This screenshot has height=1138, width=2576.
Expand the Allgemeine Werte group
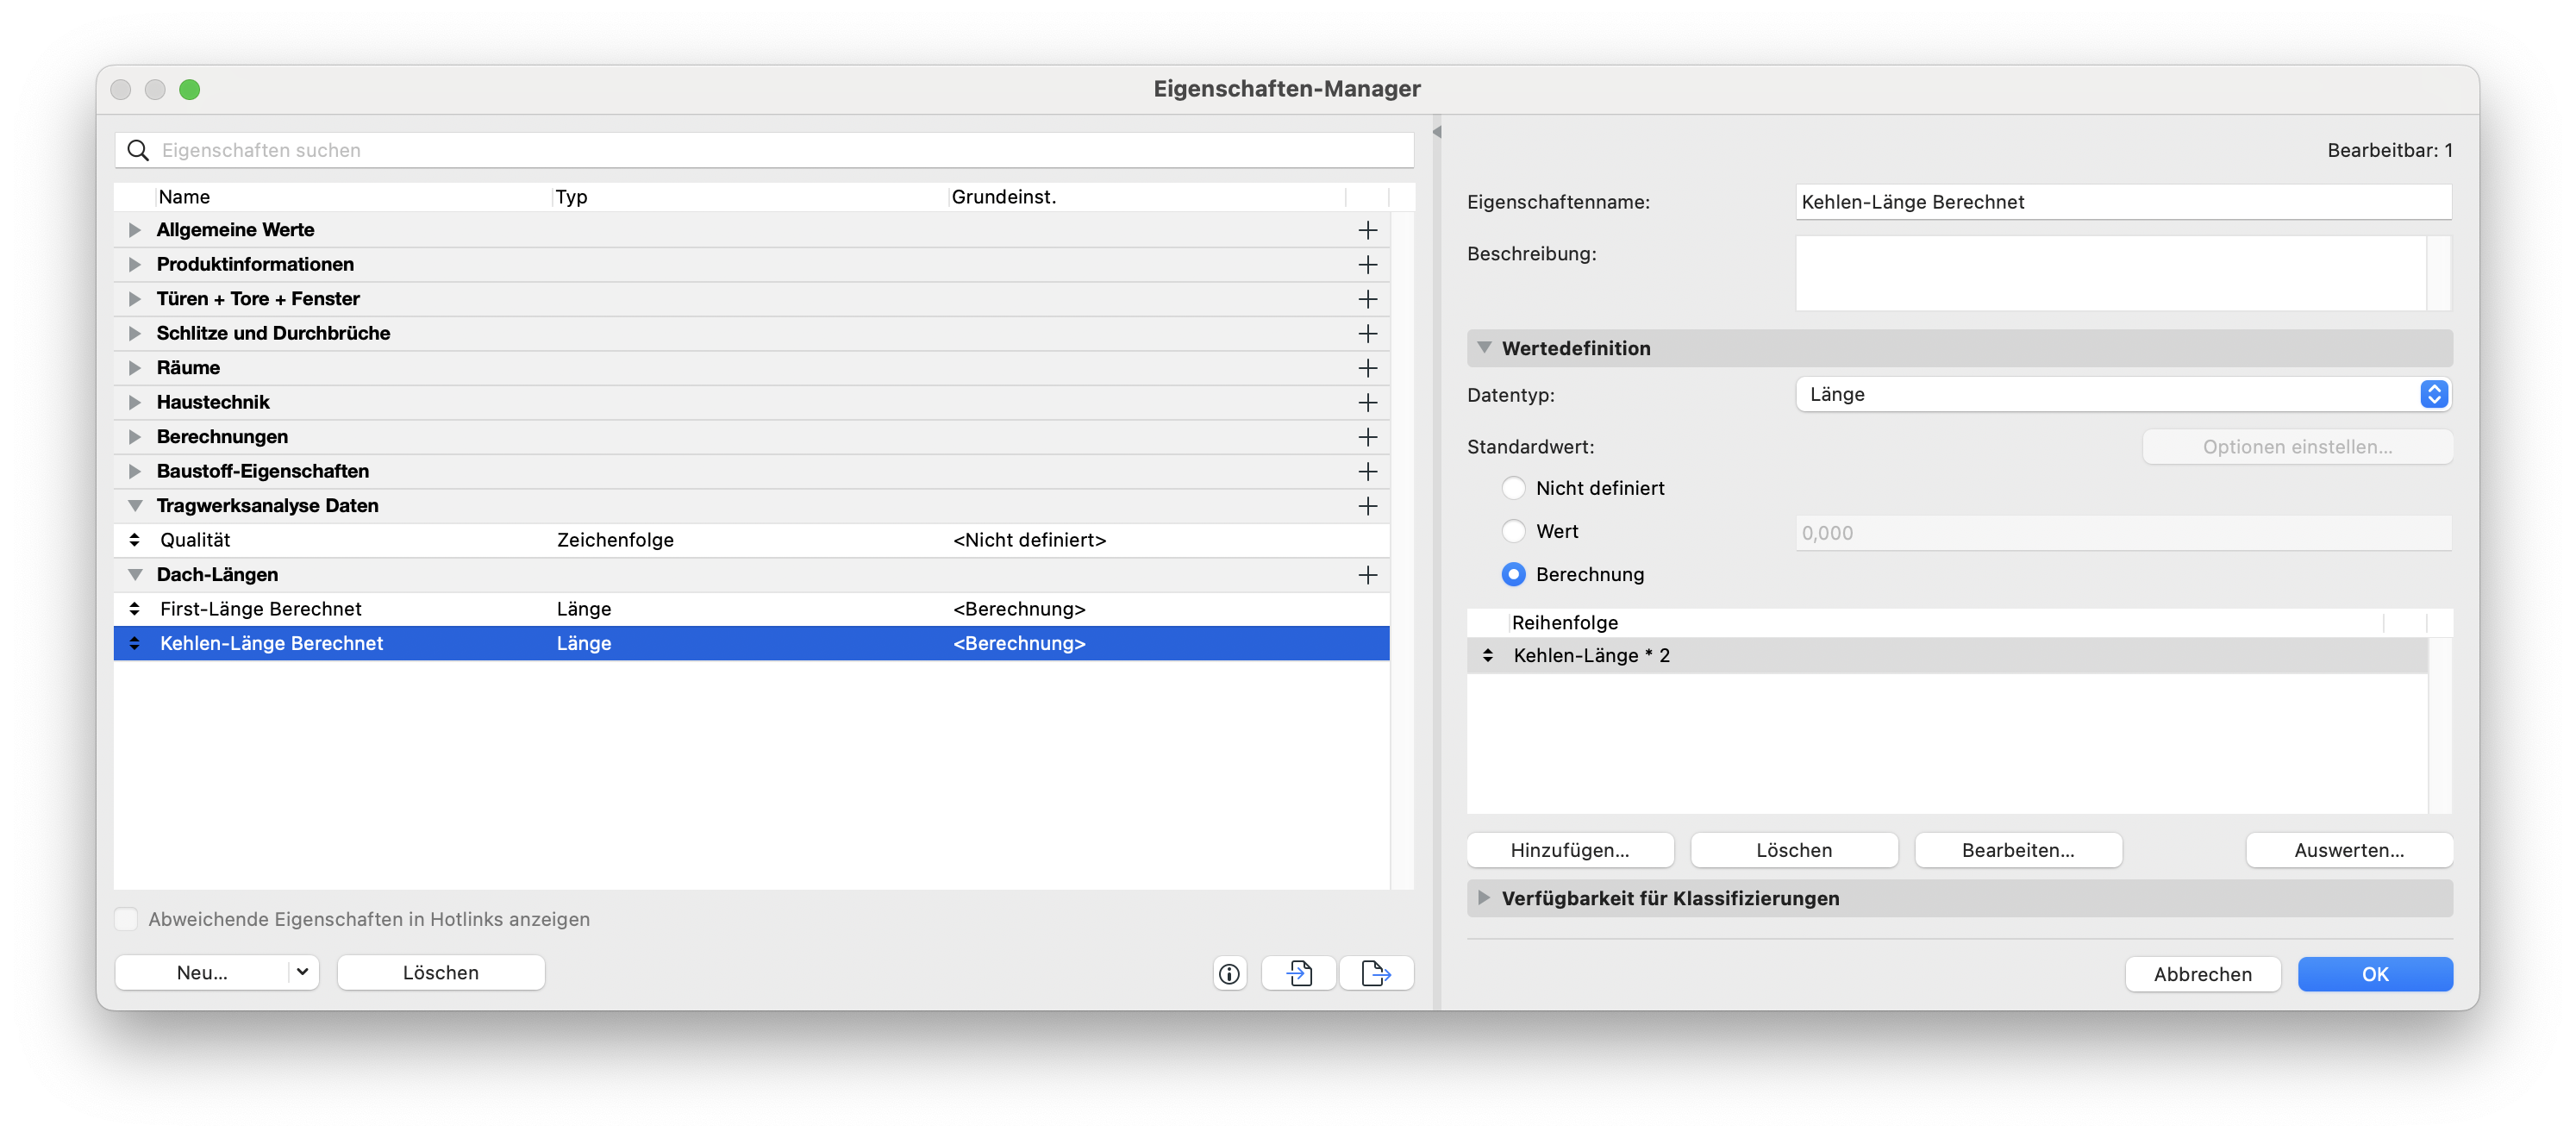pos(134,230)
